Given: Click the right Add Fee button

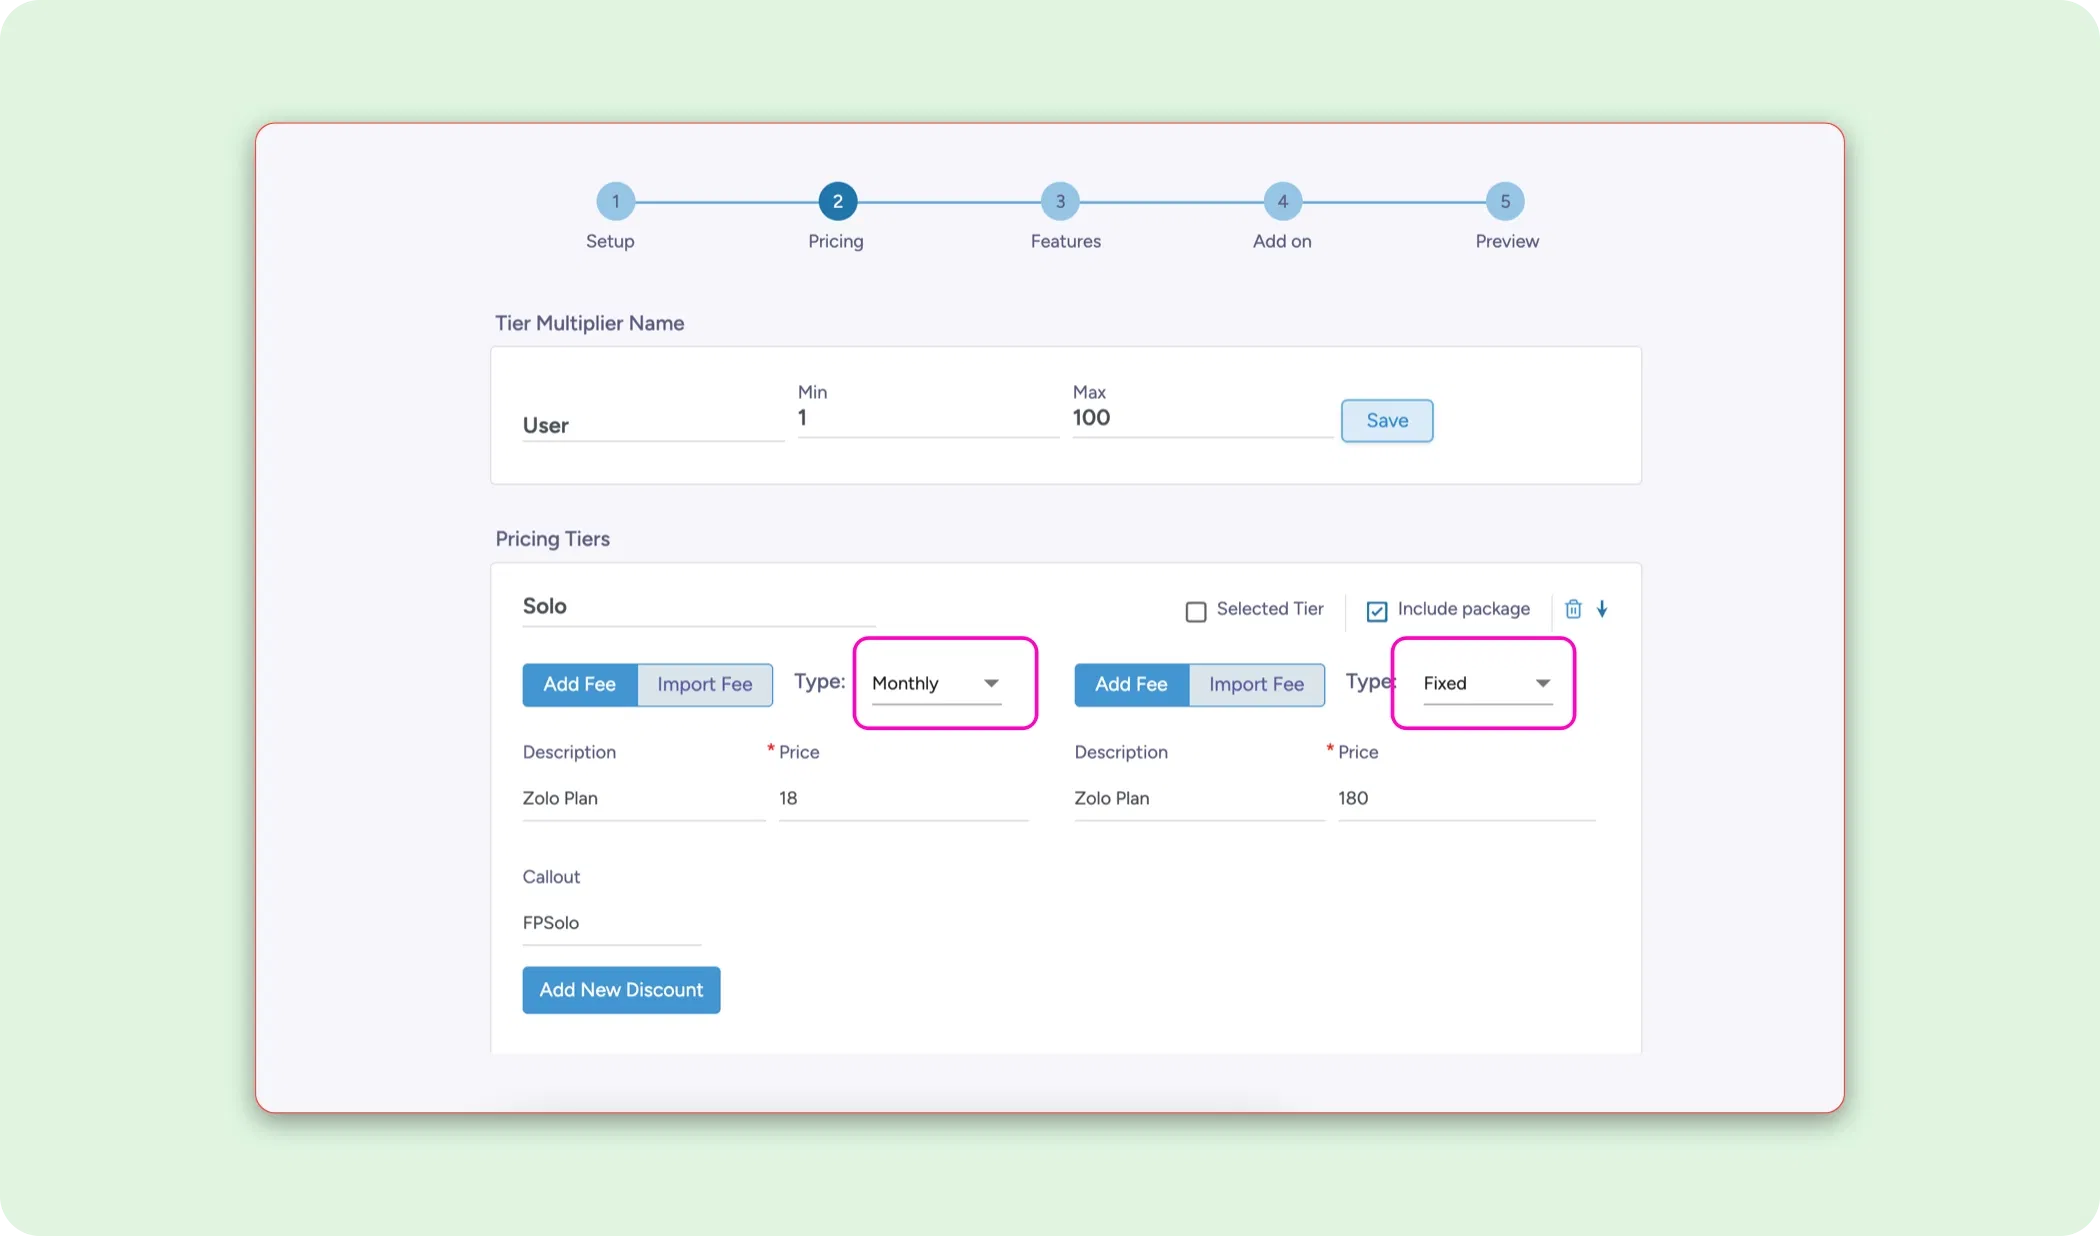Looking at the screenshot, I should point(1131,685).
